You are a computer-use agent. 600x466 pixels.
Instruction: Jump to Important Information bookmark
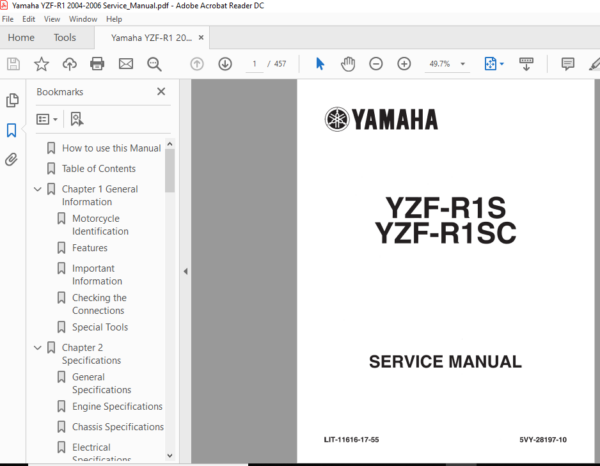click(x=97, y=275)
